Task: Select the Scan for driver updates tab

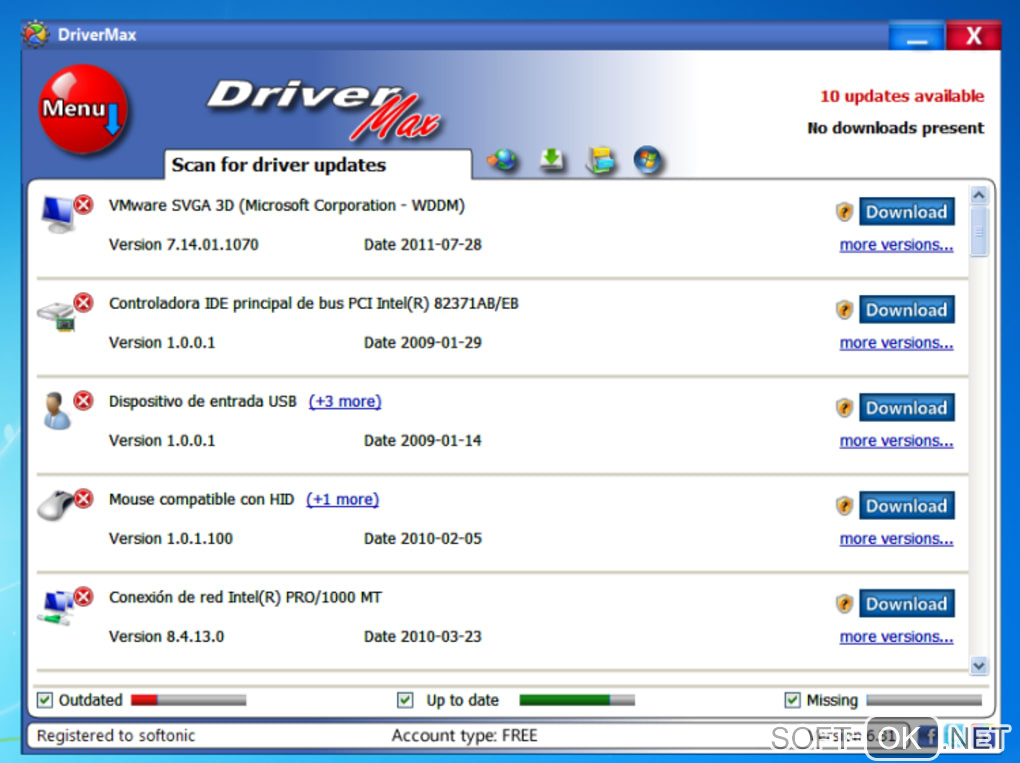Action: click(317, 165)
